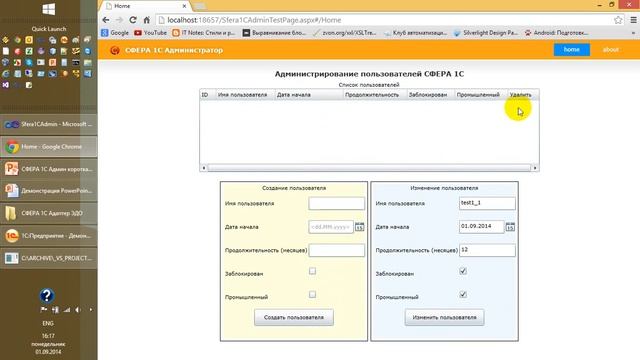Launch Visual Studio from Quick Launch purple icon
The height and width of the screenshot is (360, 640).
[x=5, y=85]
